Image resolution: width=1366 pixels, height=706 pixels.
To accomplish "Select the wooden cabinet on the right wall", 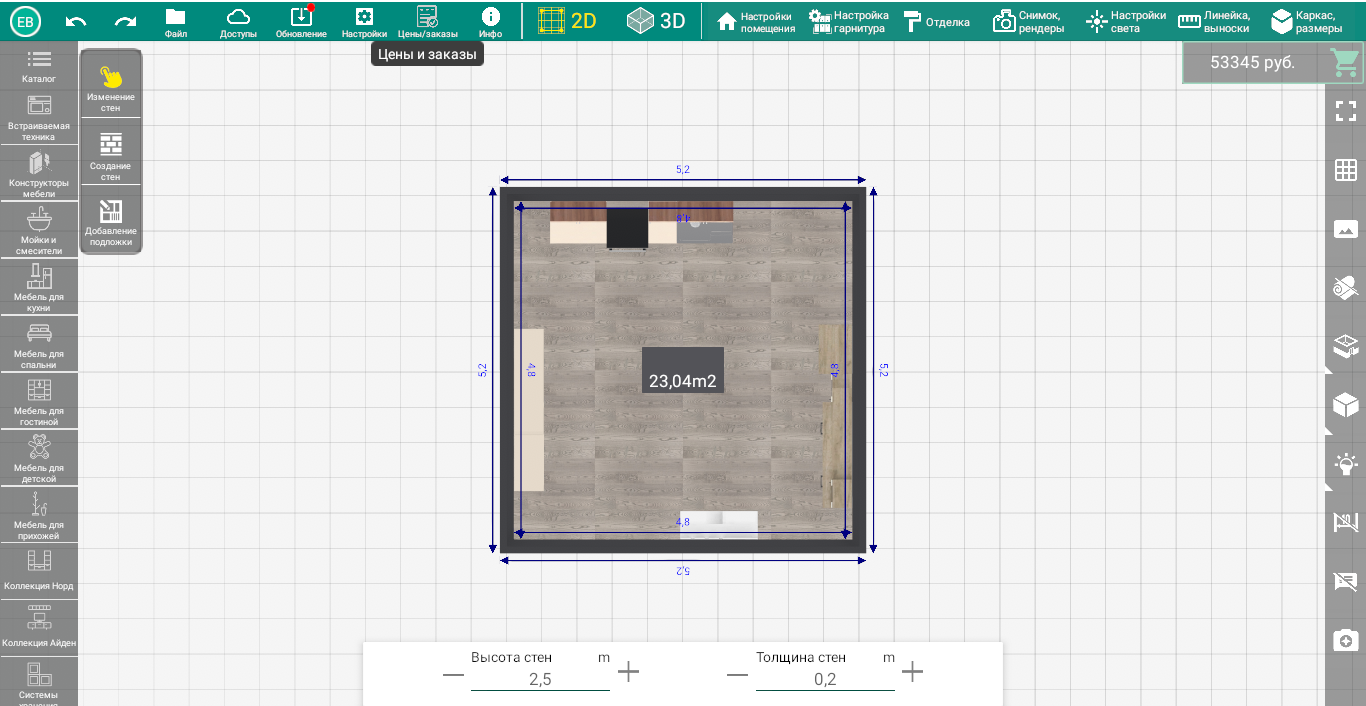I will click(x=833, y=416).
